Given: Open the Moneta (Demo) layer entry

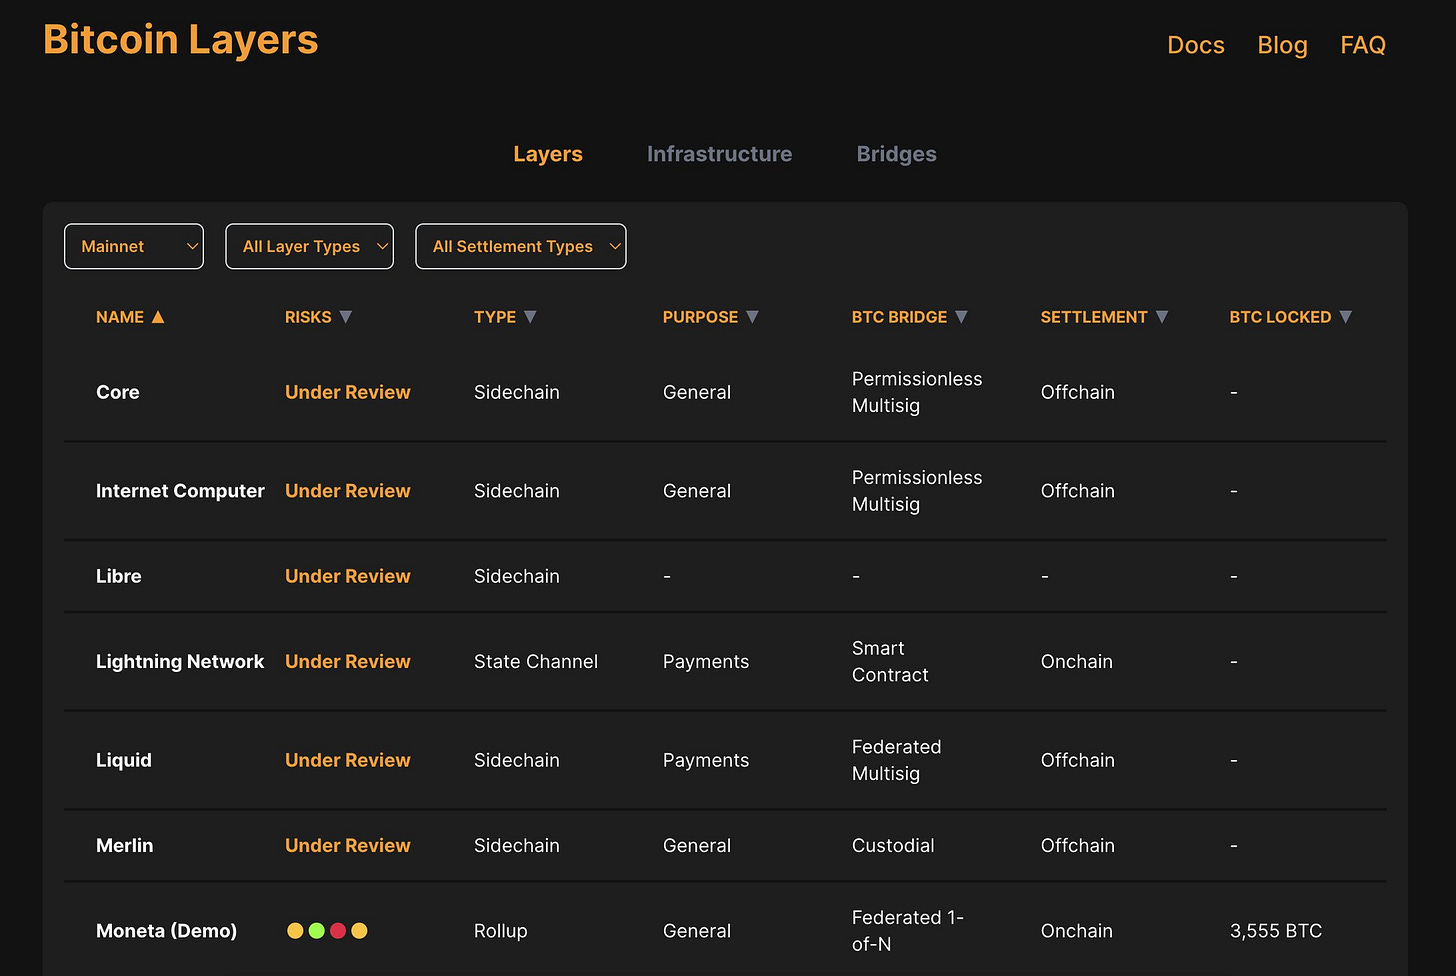Looking at the screenshot, I should pyautogui.click(x=167, y=931).
